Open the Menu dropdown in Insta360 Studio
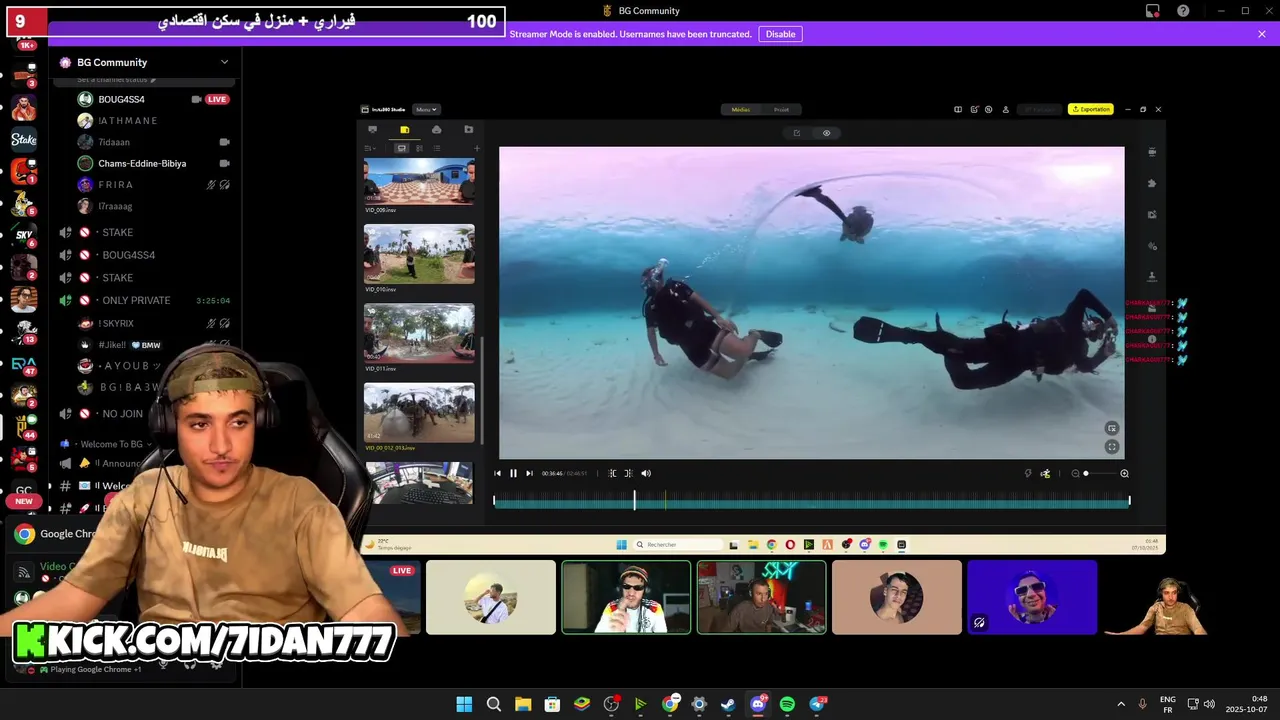 click(x=426, y=109)
